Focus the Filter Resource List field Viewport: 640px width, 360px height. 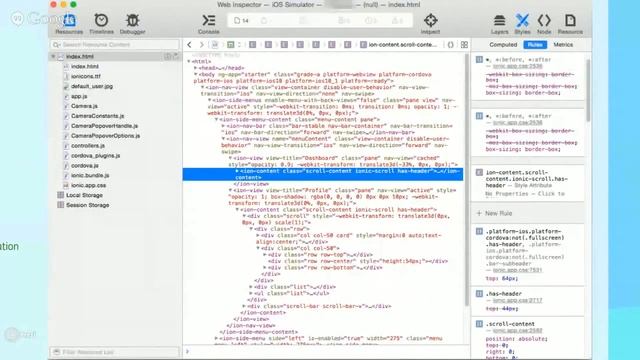[115, 352]
